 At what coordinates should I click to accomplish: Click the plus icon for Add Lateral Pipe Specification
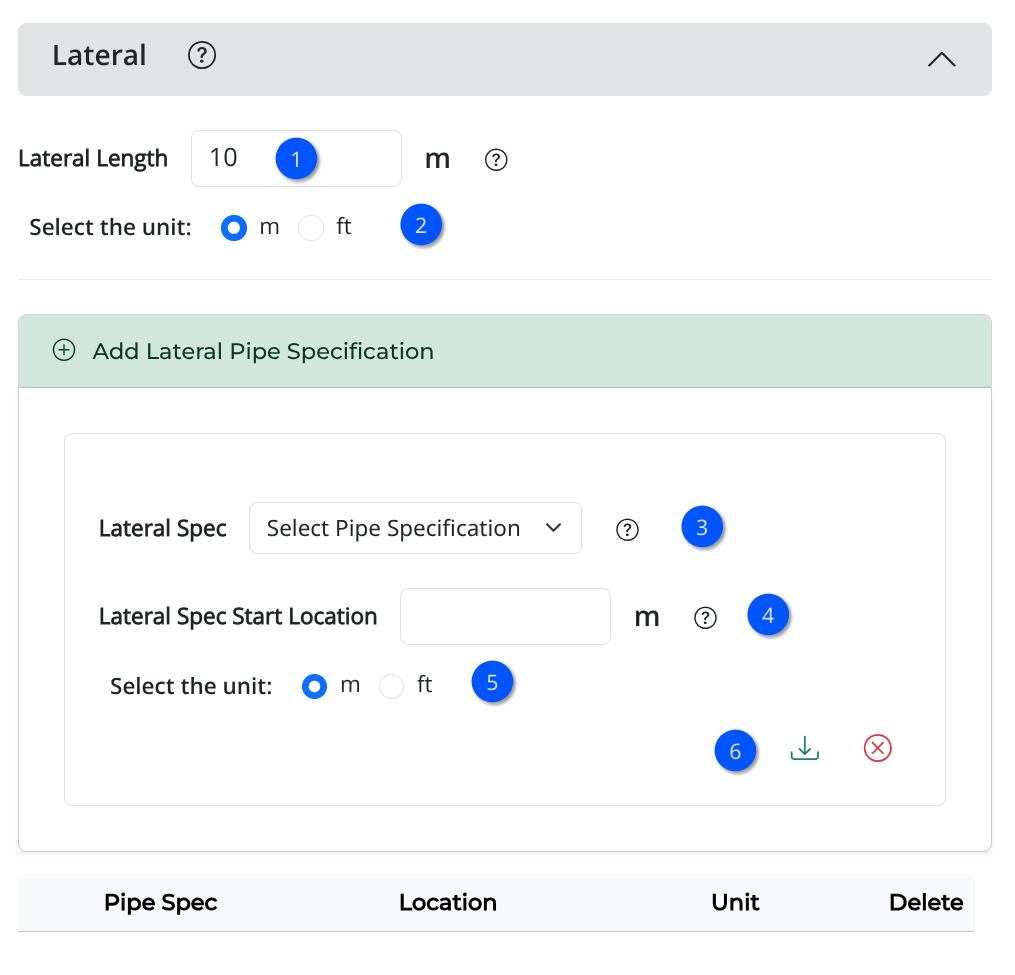pyautogui.click(x=64, y=350)
